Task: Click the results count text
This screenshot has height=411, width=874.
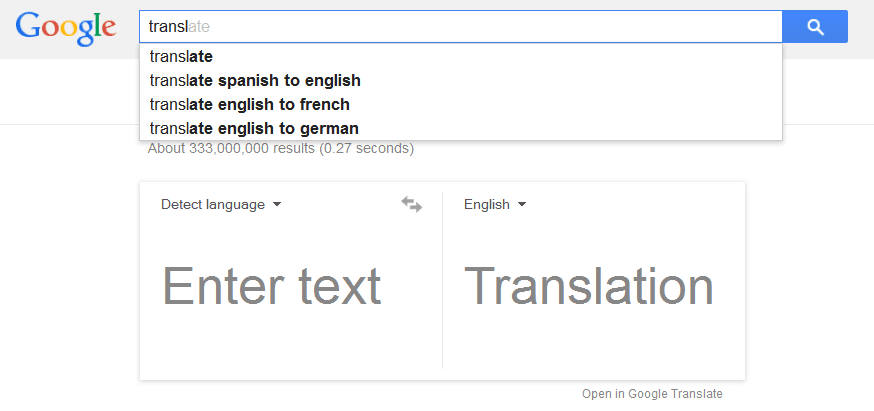Action: 280,149
